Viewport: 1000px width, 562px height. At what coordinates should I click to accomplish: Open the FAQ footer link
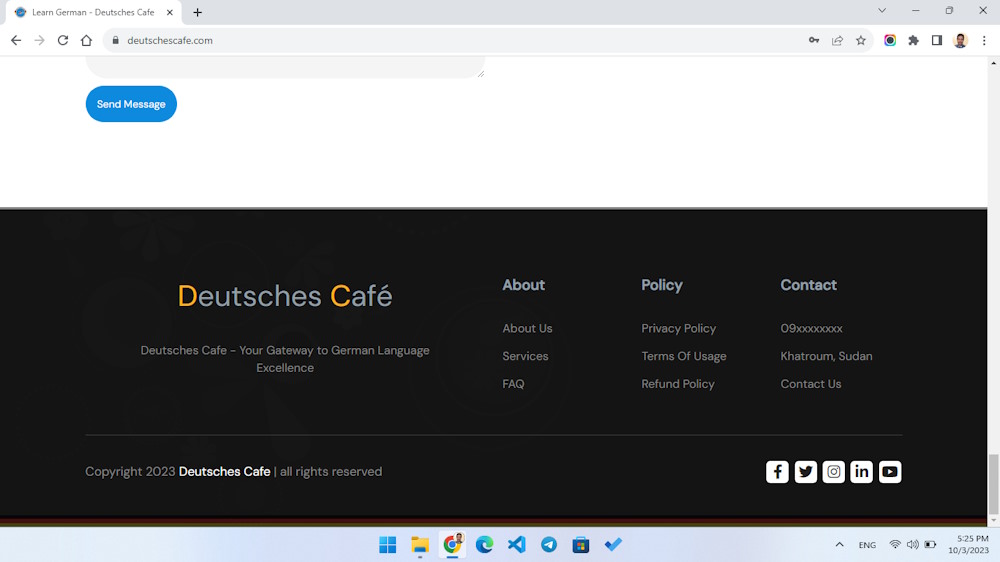pyautogui.click(x=513, y=384)
